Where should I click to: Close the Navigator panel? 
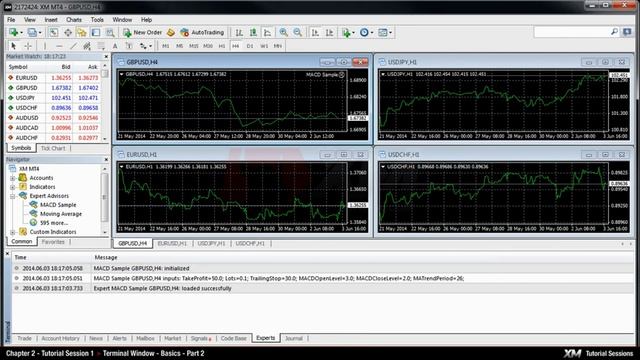(106, 160)
